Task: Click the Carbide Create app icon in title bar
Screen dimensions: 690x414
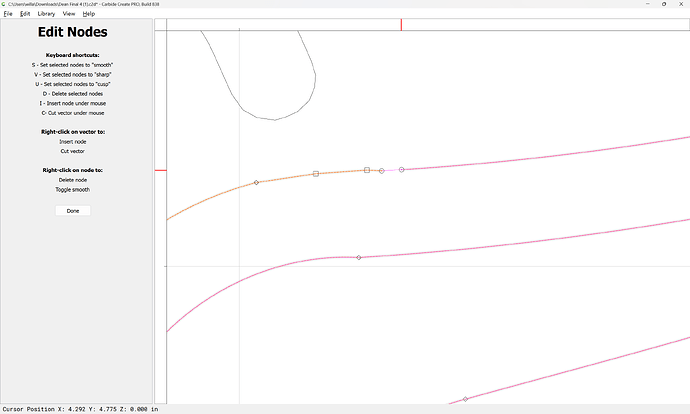Action: 5,4
